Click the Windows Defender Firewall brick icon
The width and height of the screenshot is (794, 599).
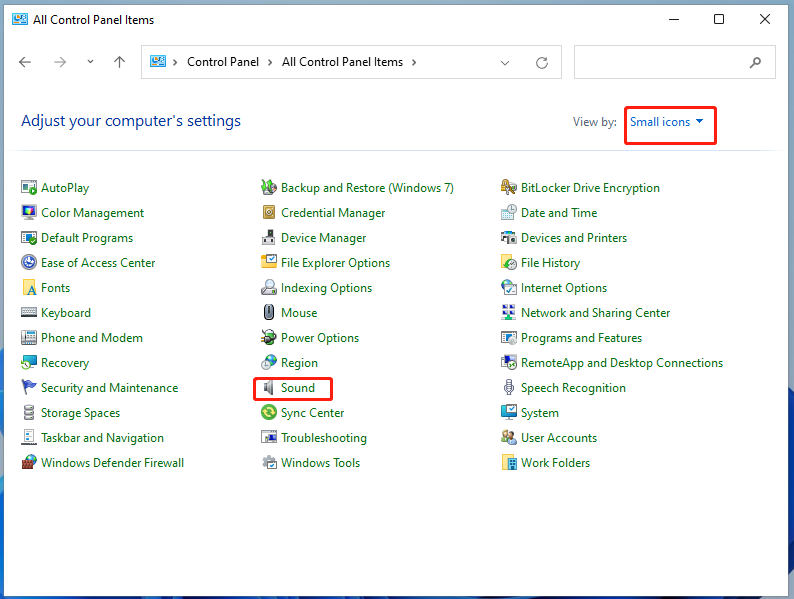pos(29,462)
